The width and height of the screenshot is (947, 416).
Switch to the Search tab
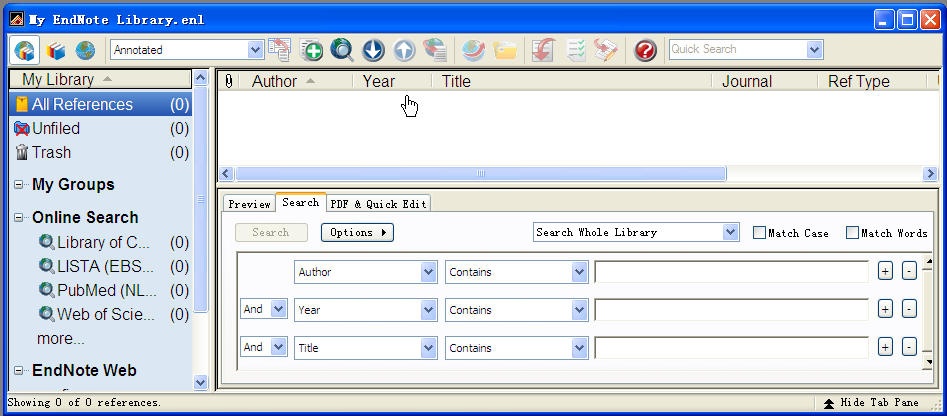point(300,202)
